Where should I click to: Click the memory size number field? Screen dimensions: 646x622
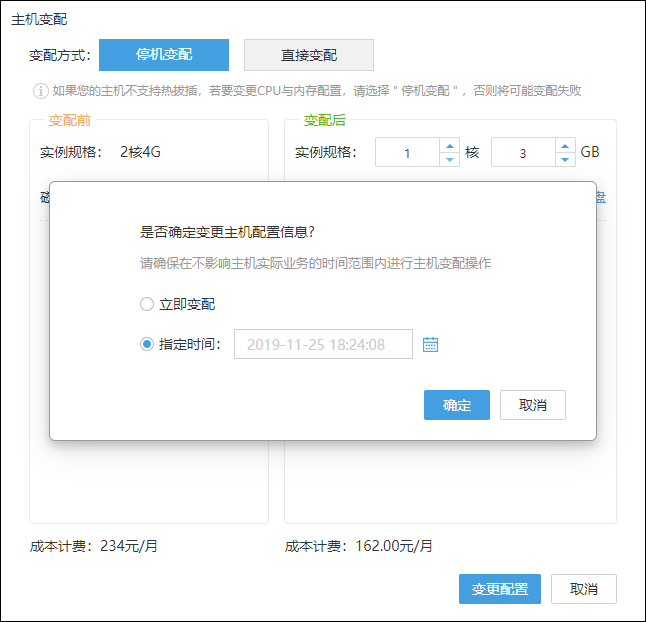tap(522, 153)
